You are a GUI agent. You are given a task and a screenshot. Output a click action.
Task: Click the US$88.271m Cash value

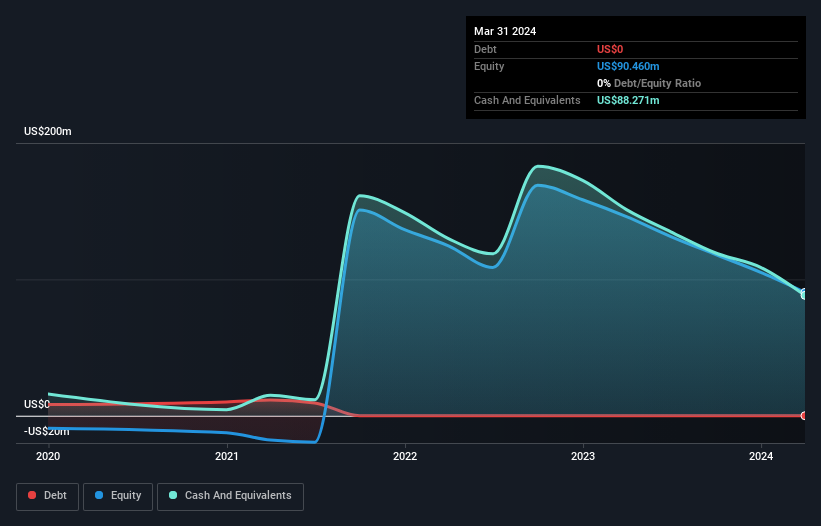[x=628, y=100]
